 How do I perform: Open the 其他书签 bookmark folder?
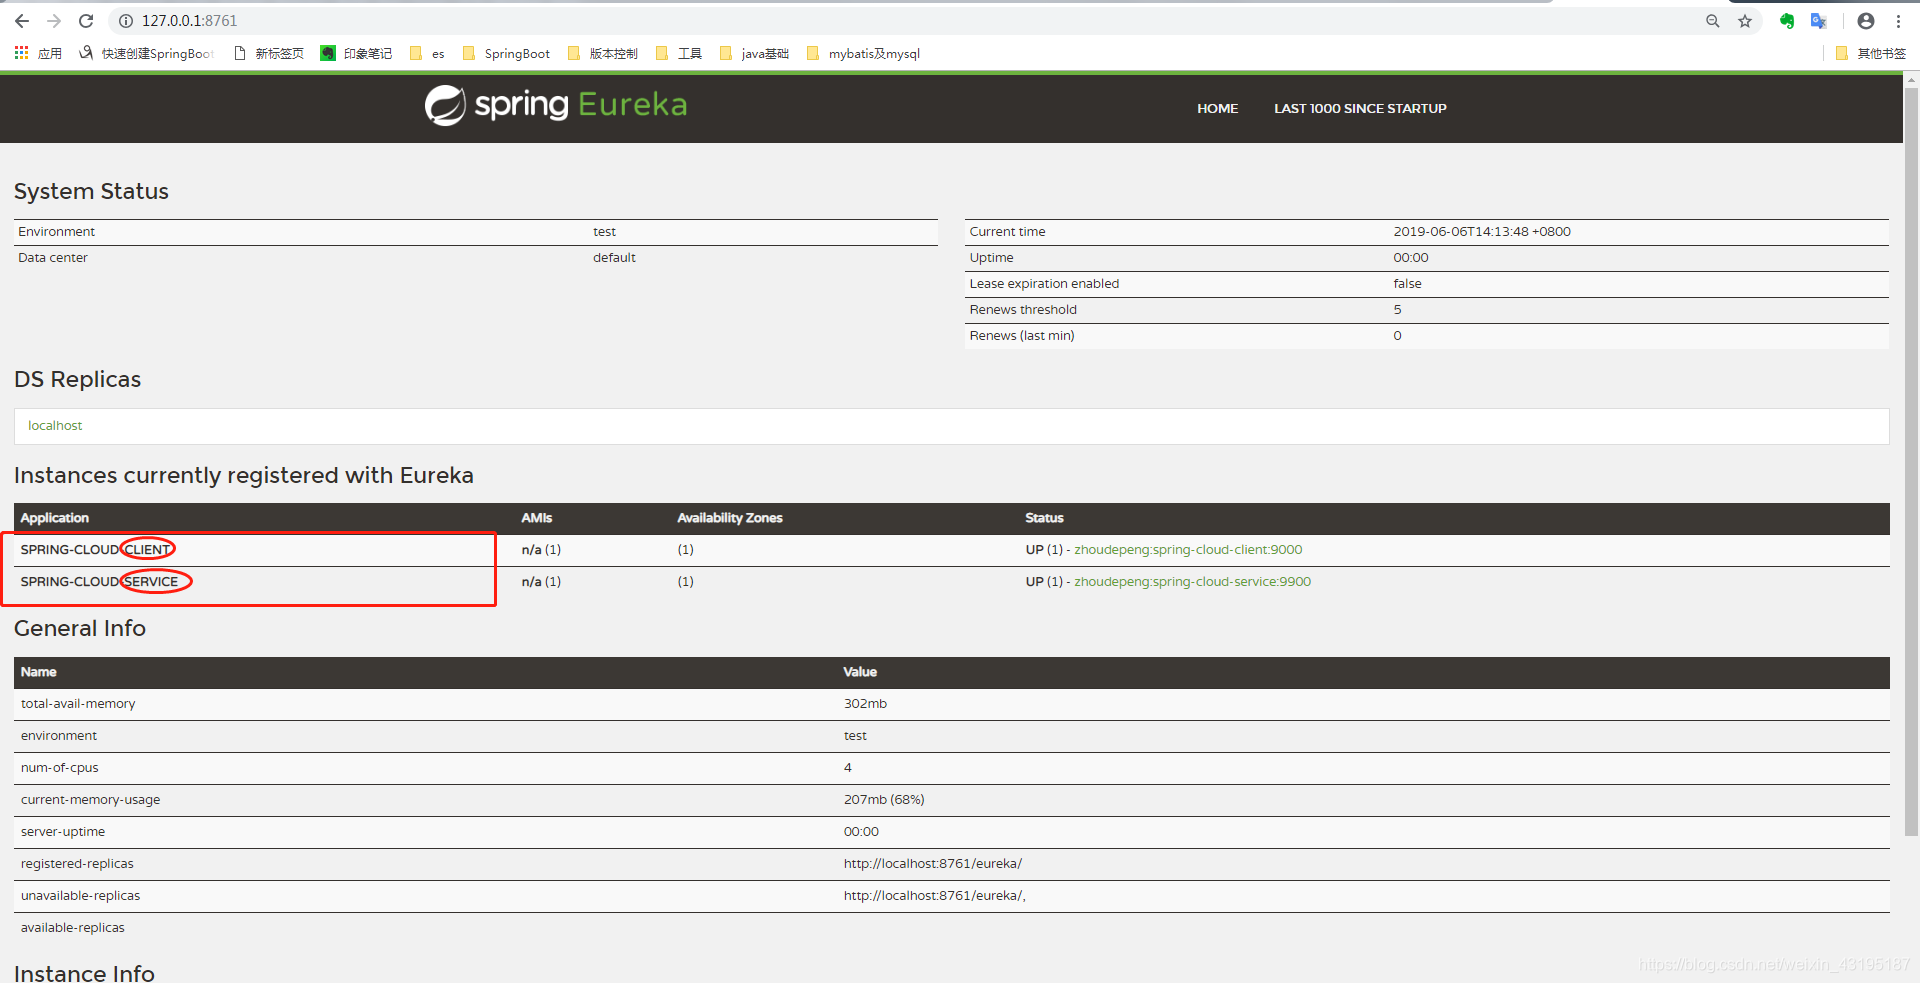tap(1871, 53)
